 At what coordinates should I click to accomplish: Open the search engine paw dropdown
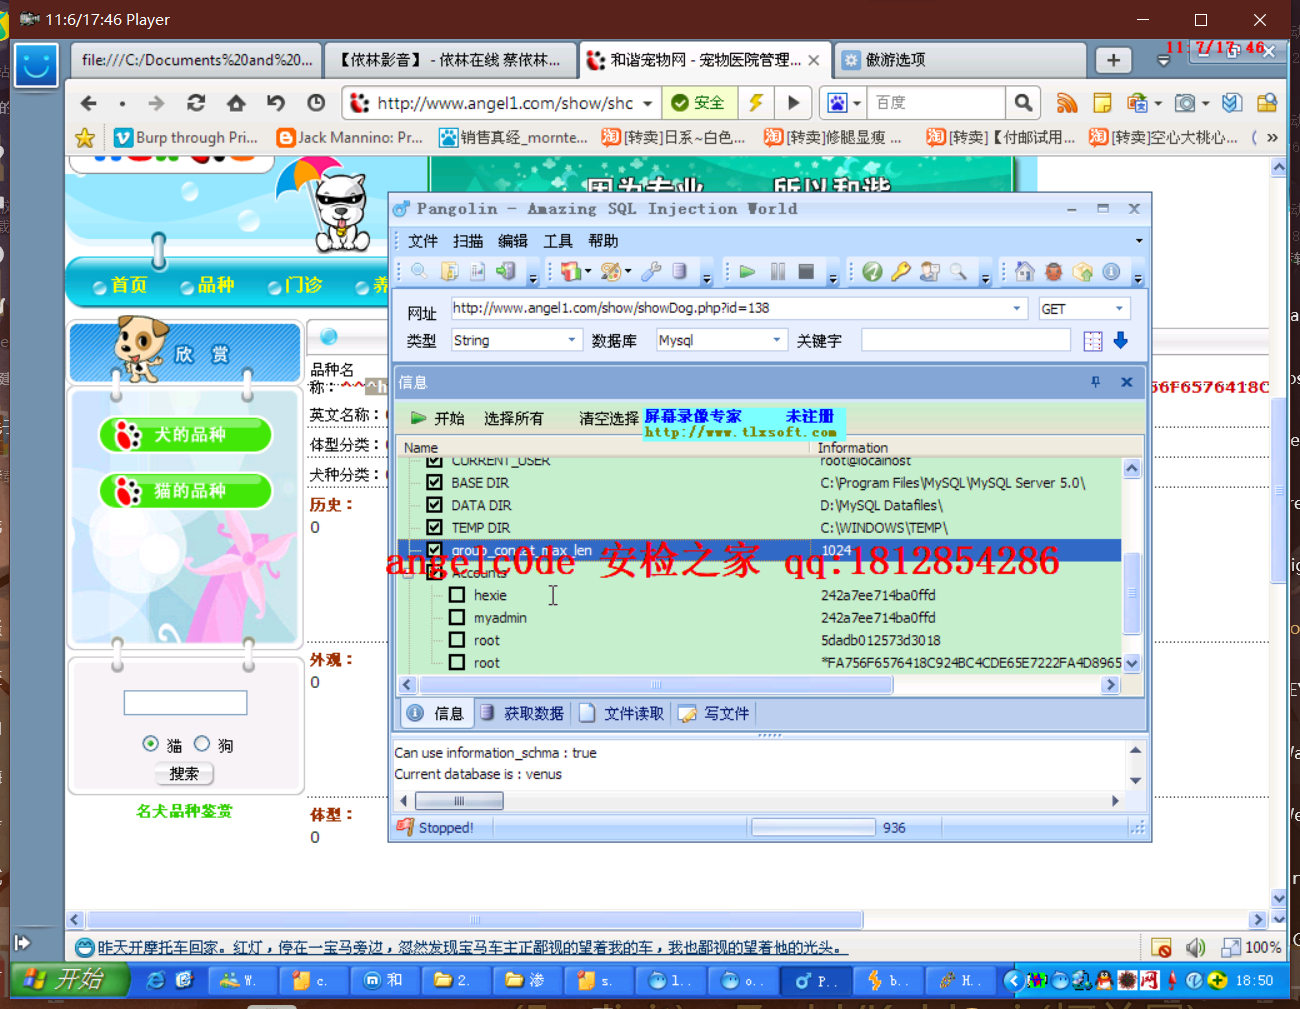(x=857, y=103)
